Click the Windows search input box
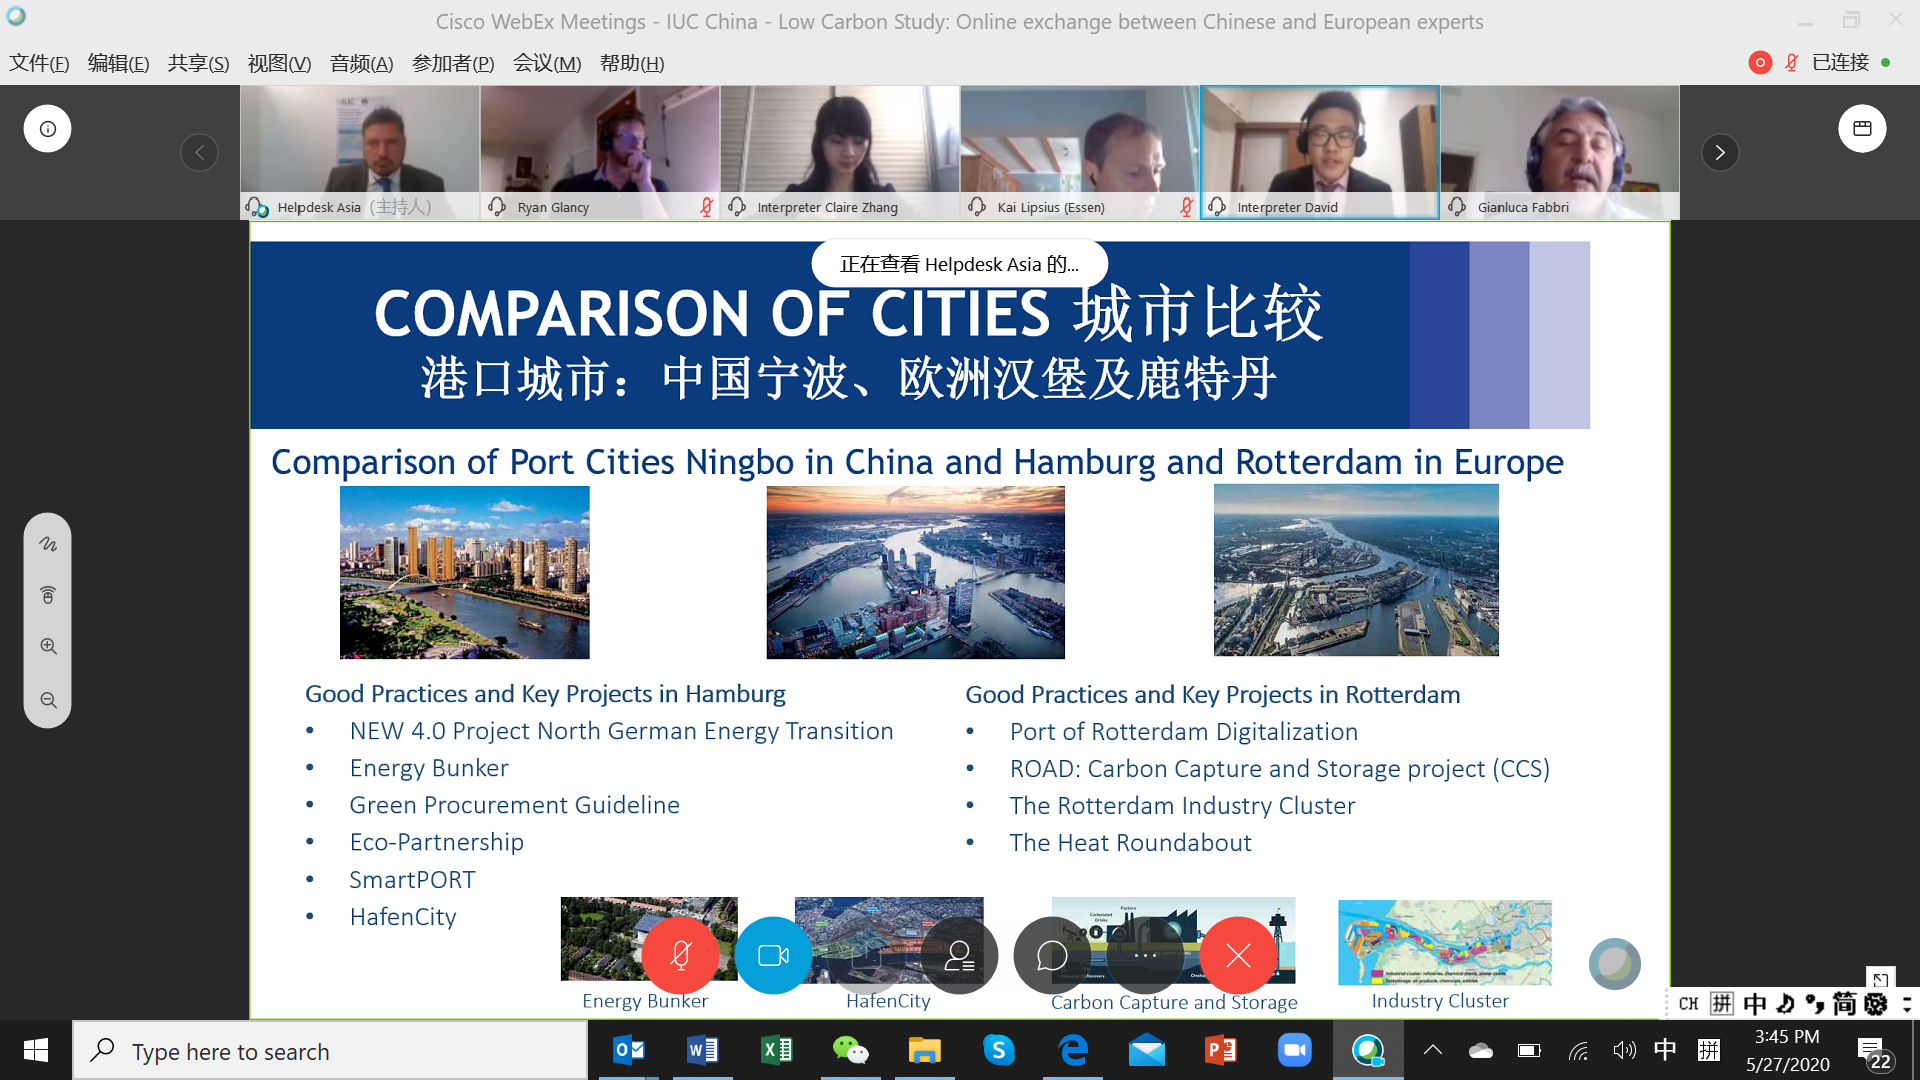The width and height of the screenshot is (1920, 1080). [x=330, y=1051]
